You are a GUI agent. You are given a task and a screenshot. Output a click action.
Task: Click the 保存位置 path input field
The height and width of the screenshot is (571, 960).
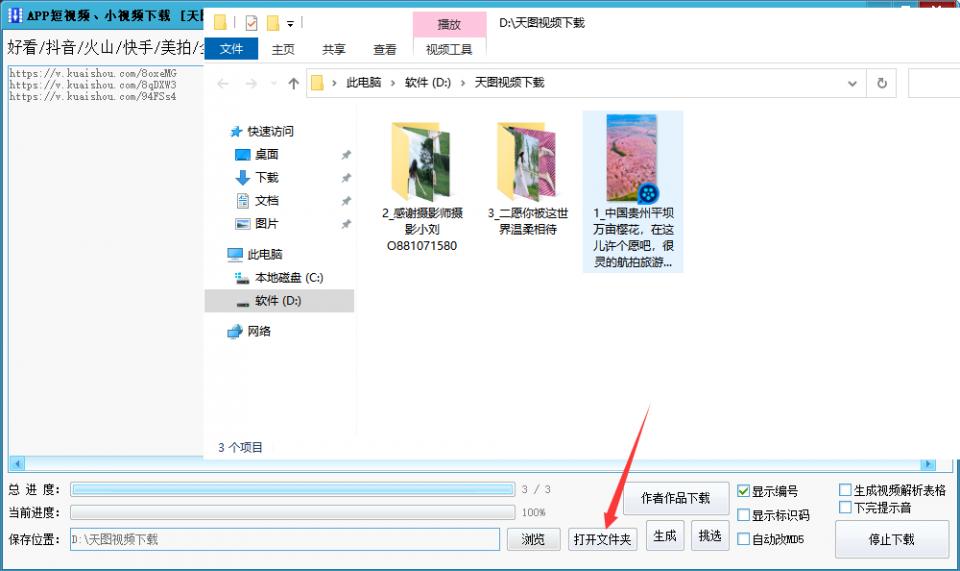click(x=285, y=539)
